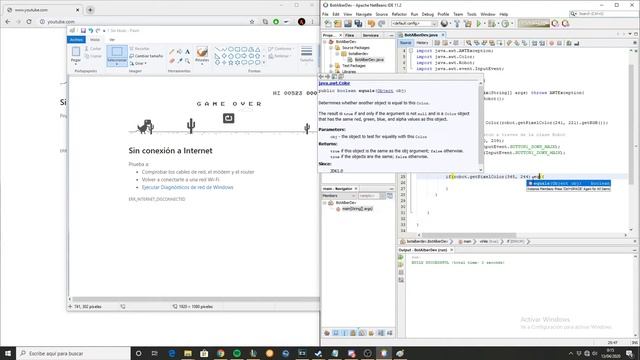
Task: Click the Chrome back arrow
Action: point(8,22)
